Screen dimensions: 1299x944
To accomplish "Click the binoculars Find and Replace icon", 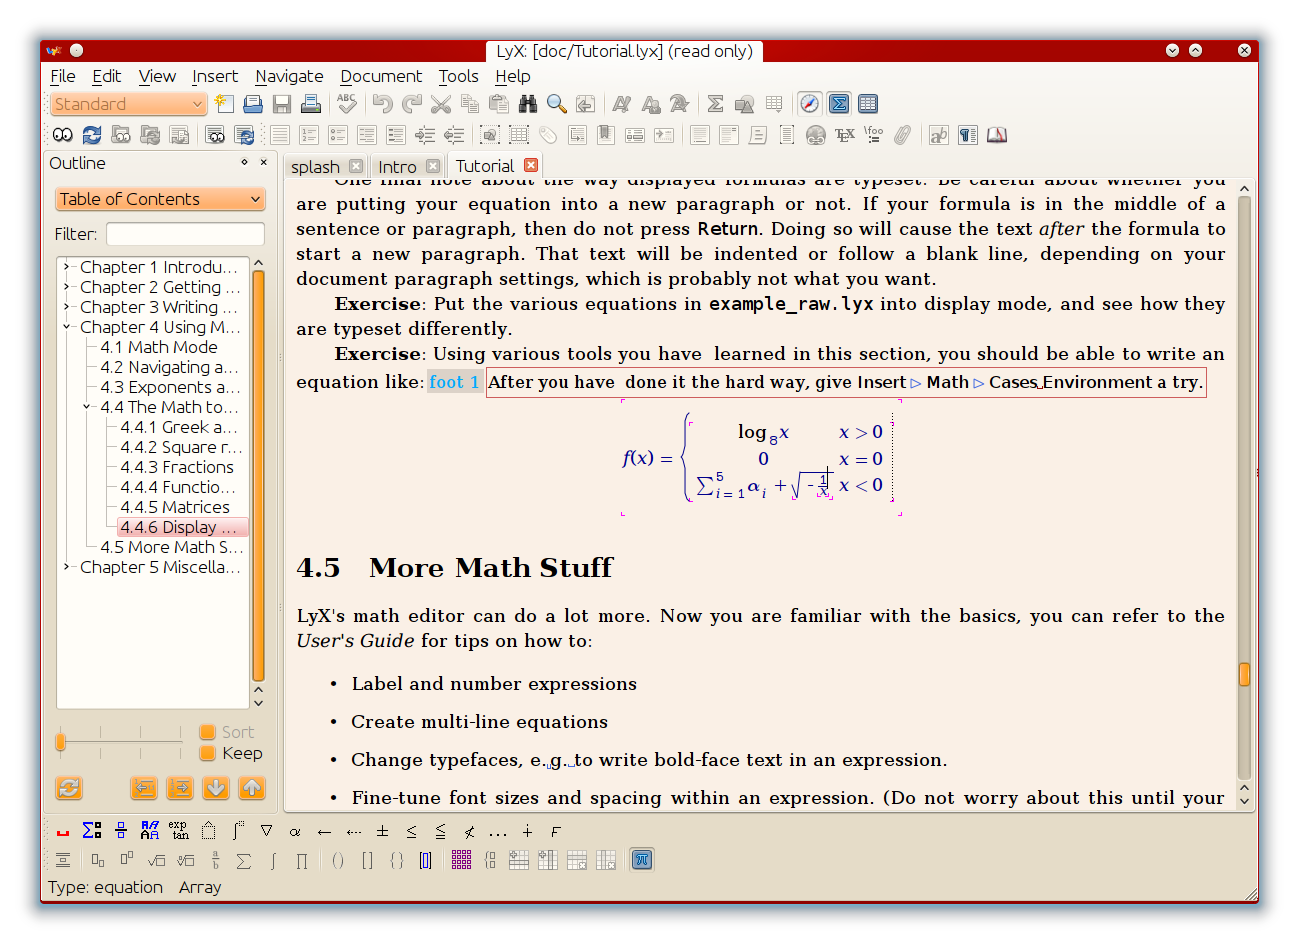I will click(x=527, y=103).
